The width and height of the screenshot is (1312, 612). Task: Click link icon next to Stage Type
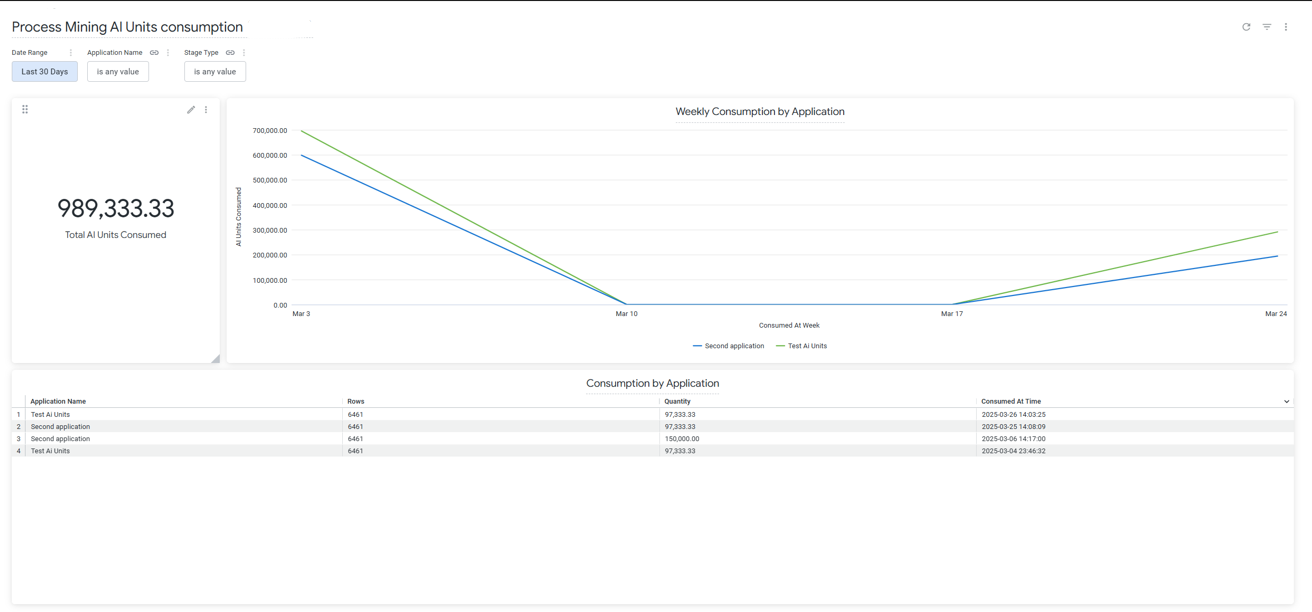tap(230, 53)
